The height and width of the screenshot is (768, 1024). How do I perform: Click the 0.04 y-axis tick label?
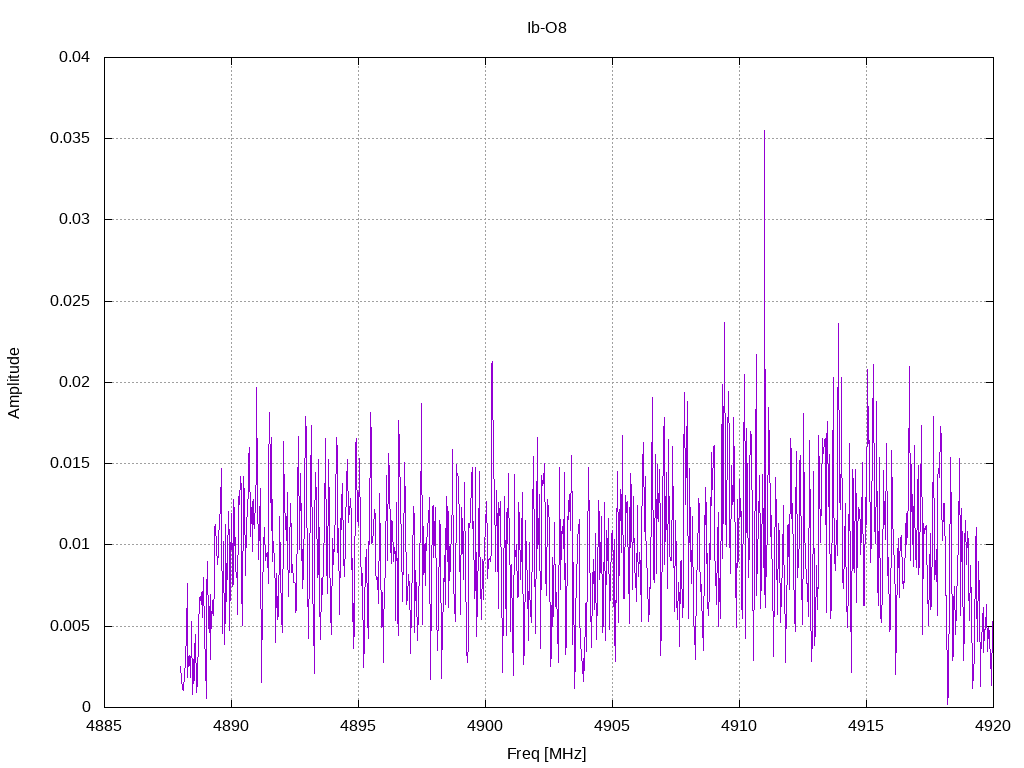74,57
